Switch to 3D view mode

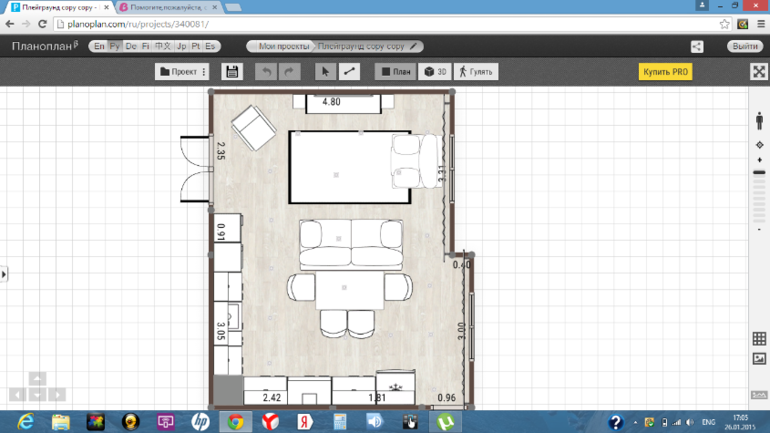tap(434, 72)
